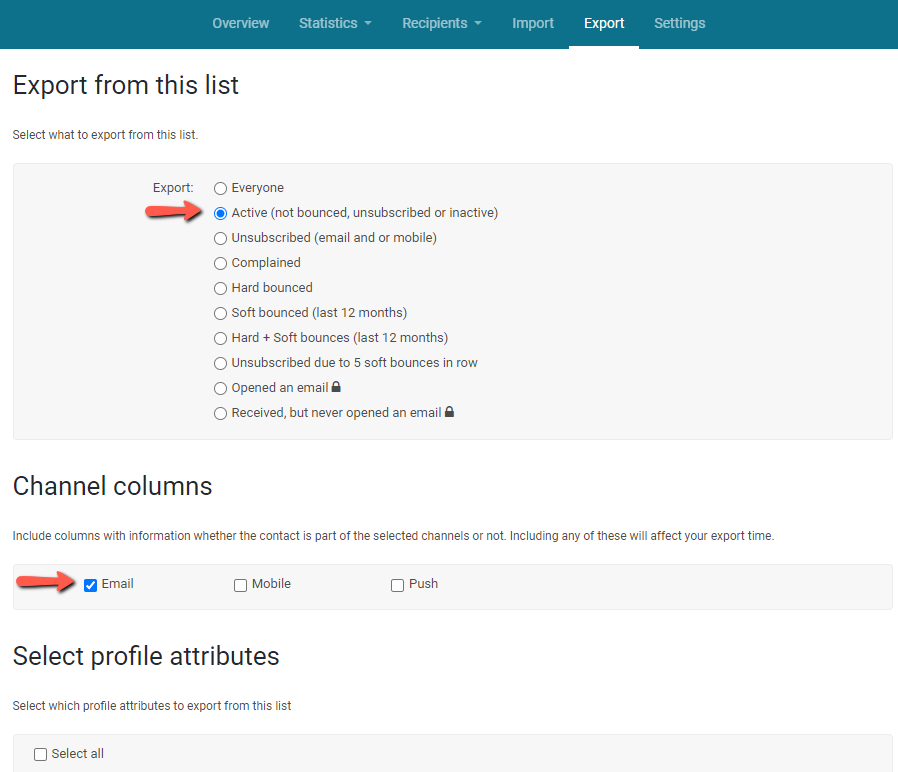Click lock icon beside Opened an email
Image resolution: width=898 pixels, height=772 pixels.
coord(336,388)
